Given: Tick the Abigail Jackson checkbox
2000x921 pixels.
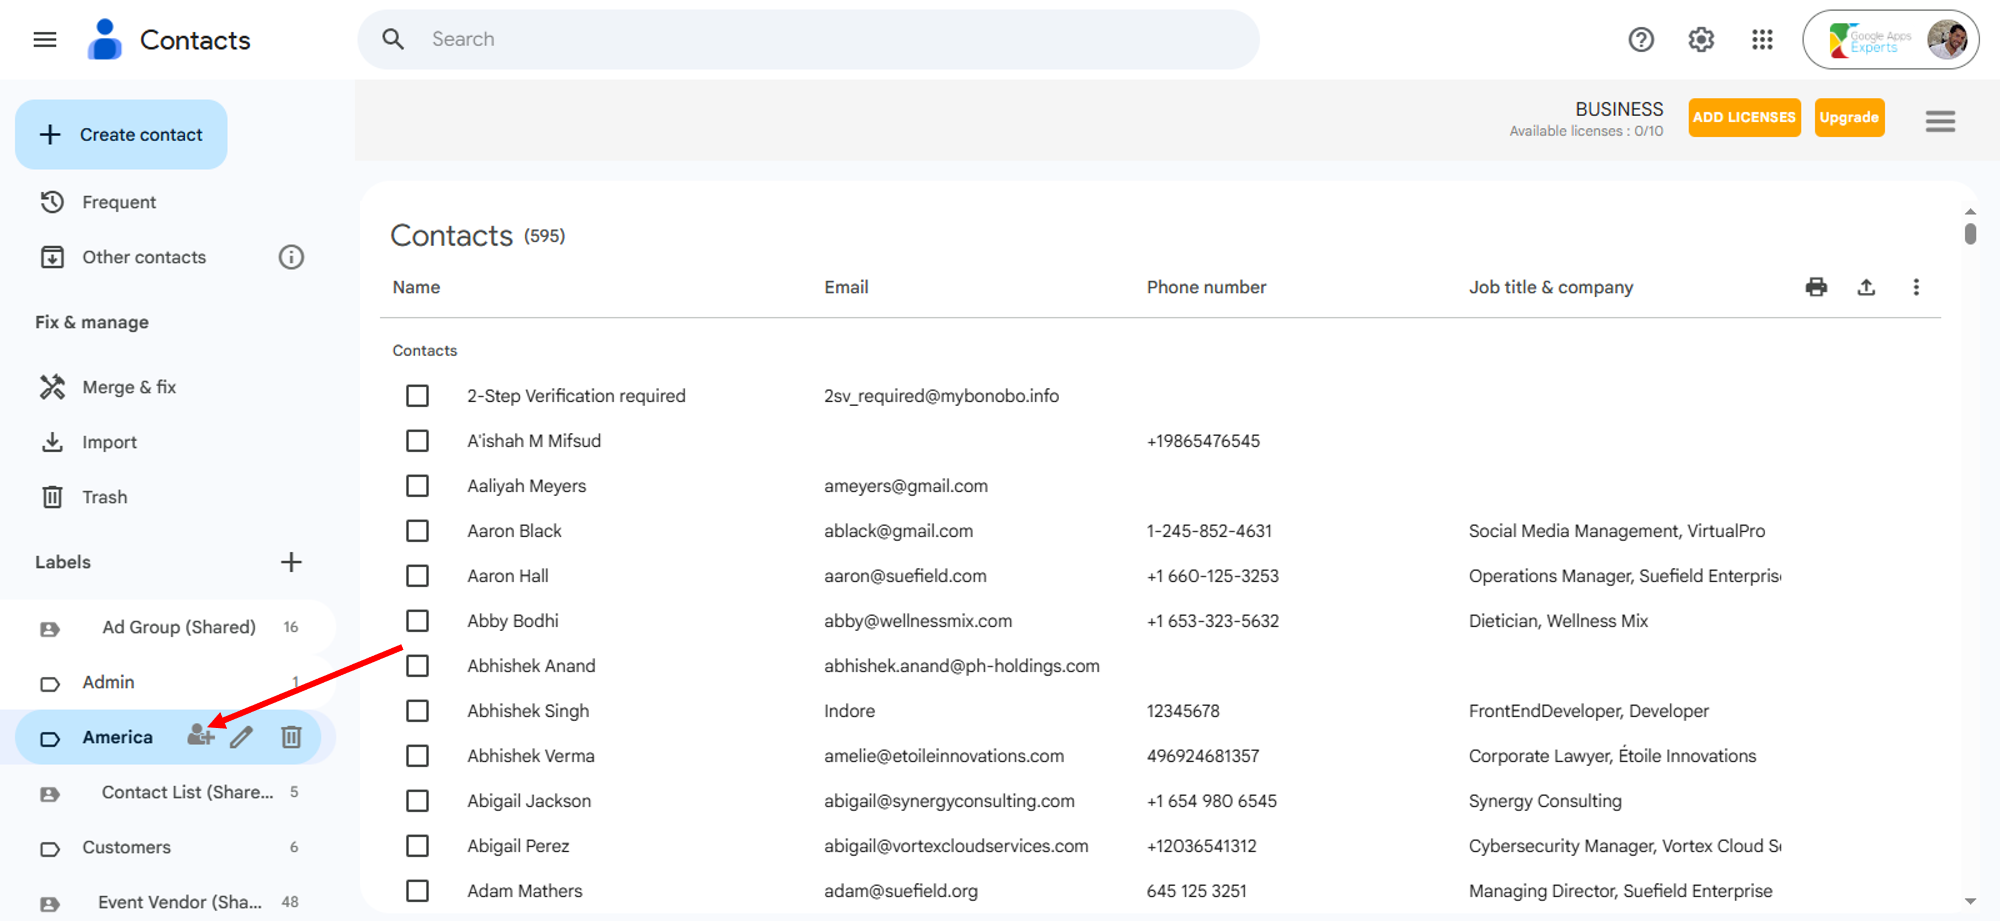Looking at the screenshot, I should click(417, 801).
